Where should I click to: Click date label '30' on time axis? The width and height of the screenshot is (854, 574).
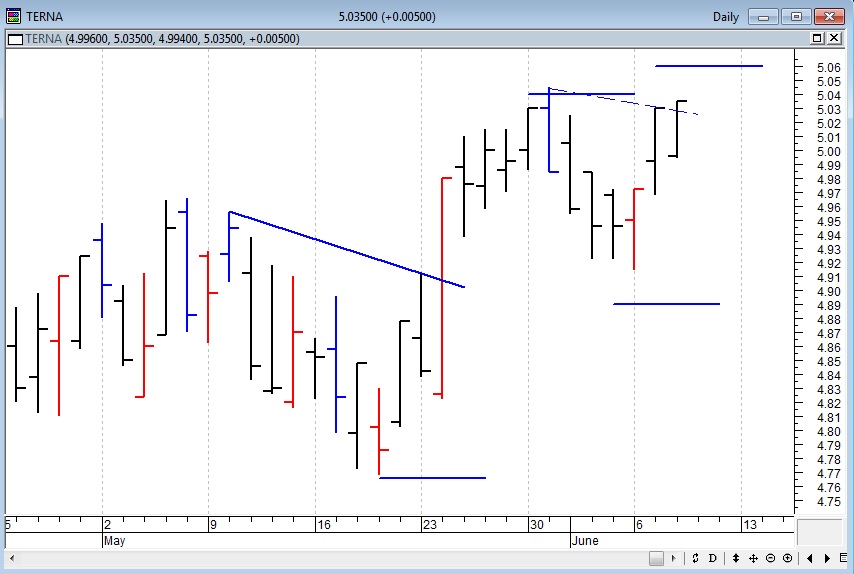(x=536, y=524)
